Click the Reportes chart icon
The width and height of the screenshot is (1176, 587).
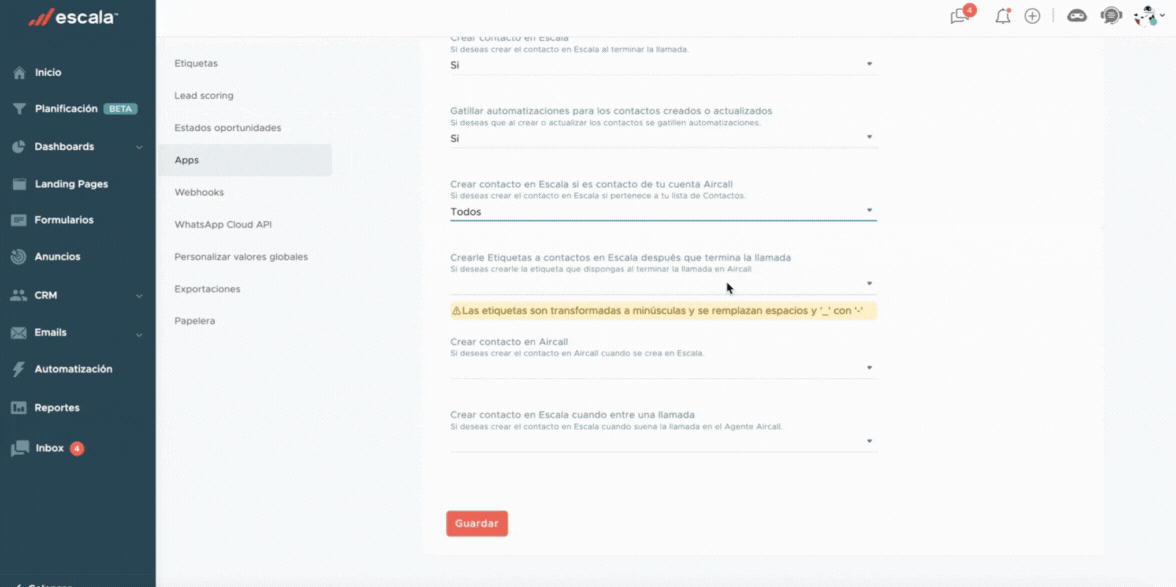coord(20,408)
